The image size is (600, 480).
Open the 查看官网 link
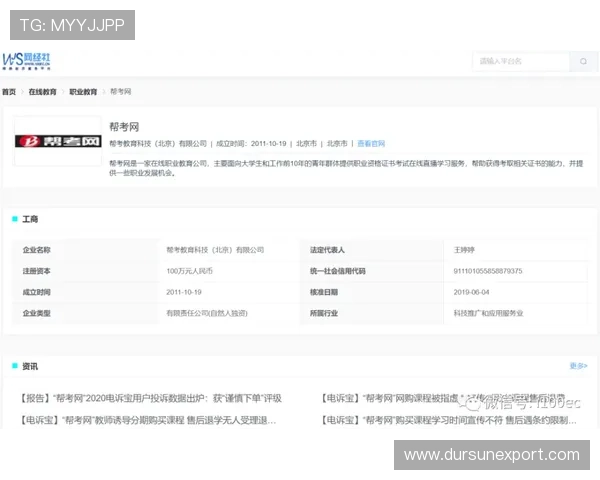click(371, 144)
